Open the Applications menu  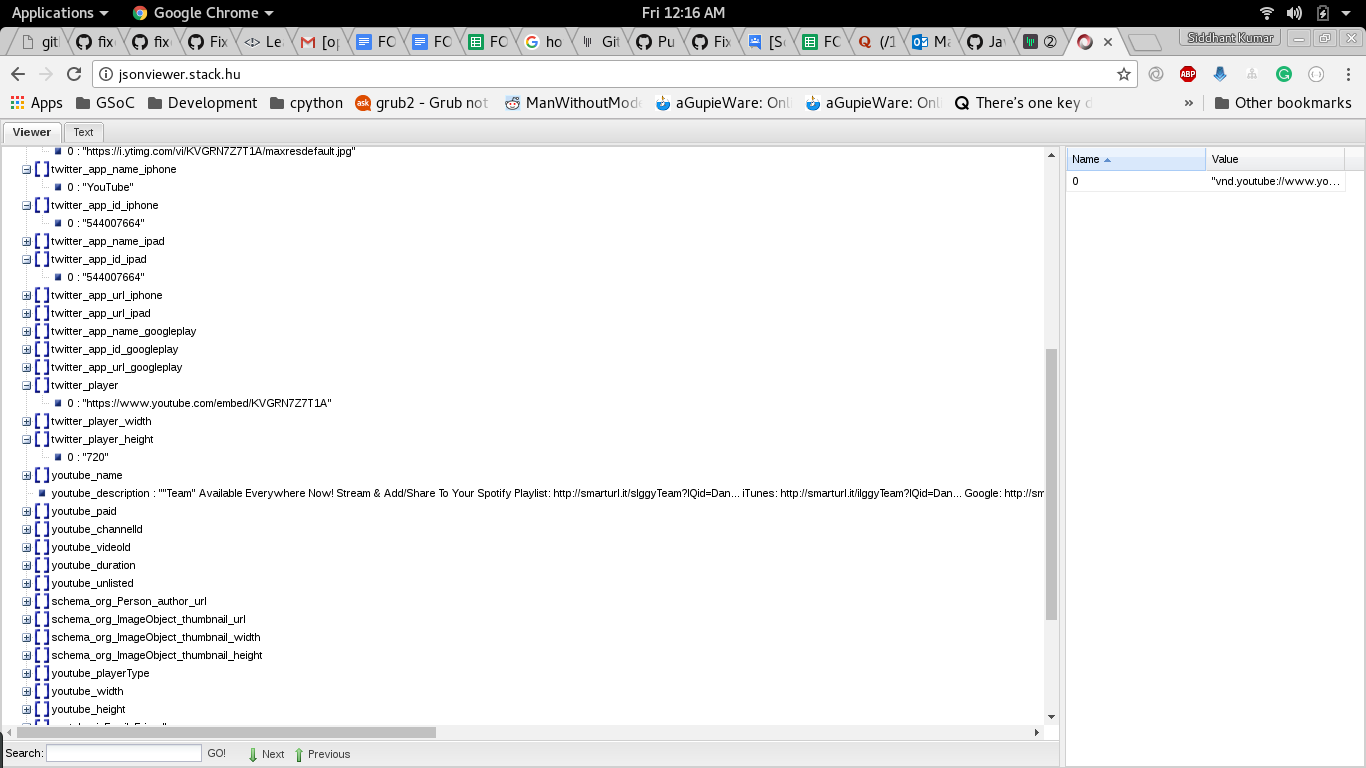60,13
